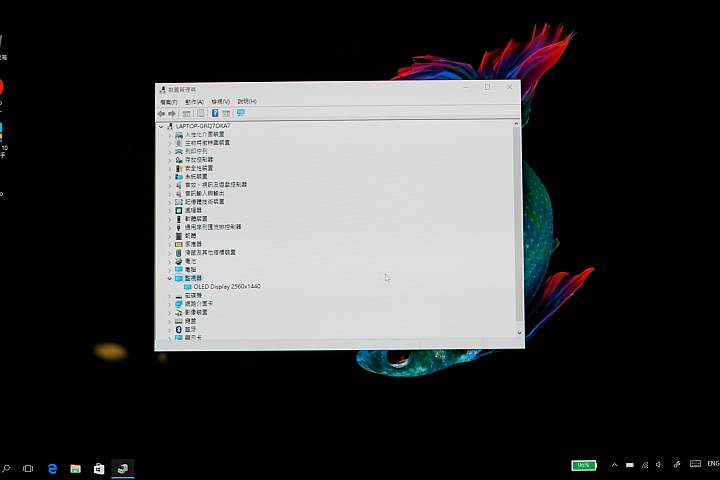Select the Biometric devices (生物特徵辨識裝置) row
This screenshot has width=720, height=480.
[x=207, y=143]
